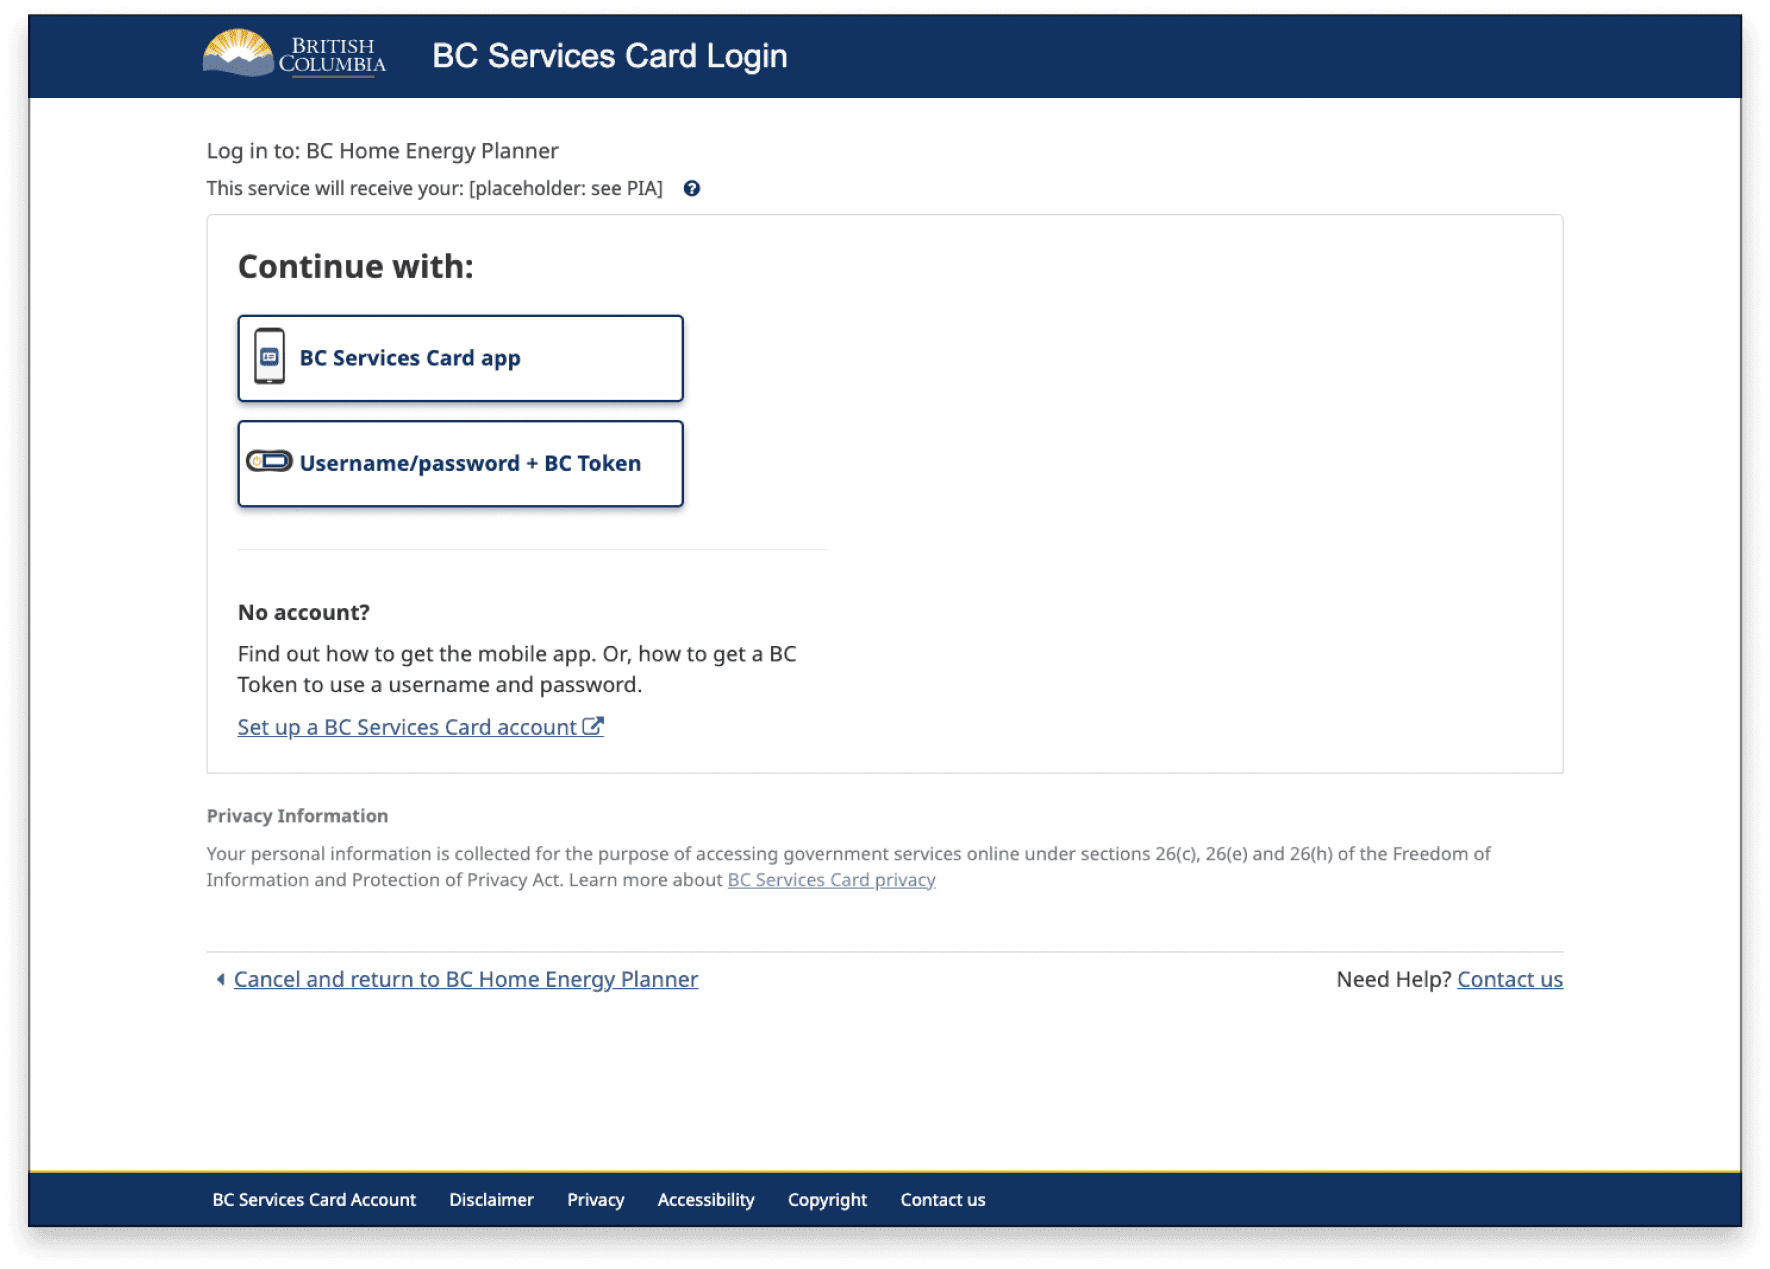Open the help question mark icon
The width and height of the screenshot is (1770, 1269).
pos(691,188)
